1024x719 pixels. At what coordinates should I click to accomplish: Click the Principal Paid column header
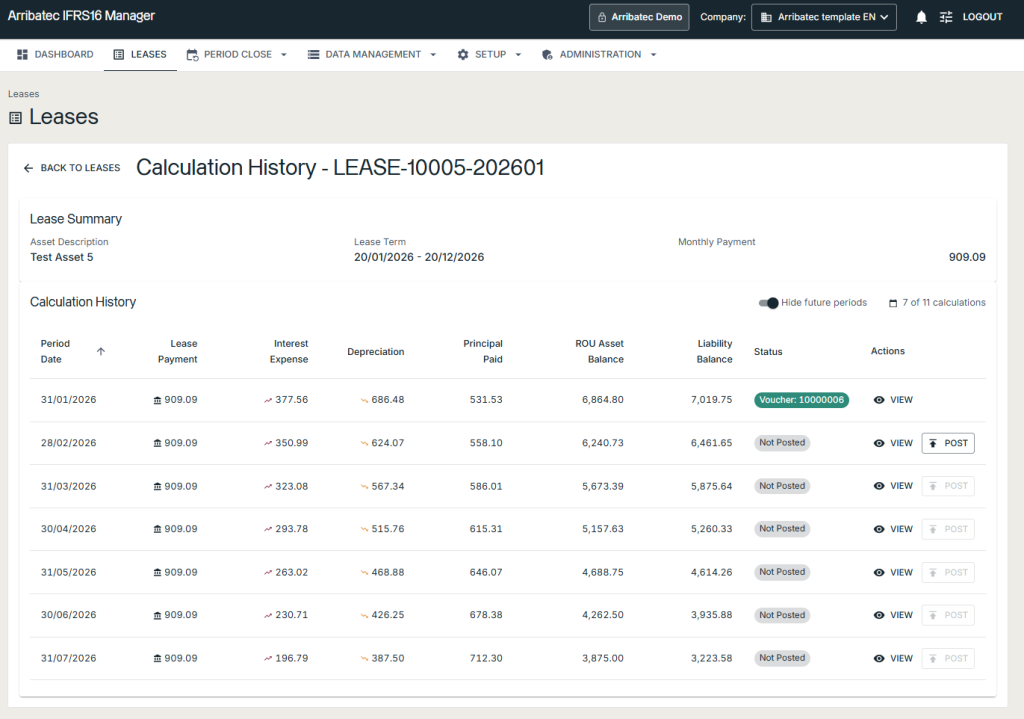[483, 351]
